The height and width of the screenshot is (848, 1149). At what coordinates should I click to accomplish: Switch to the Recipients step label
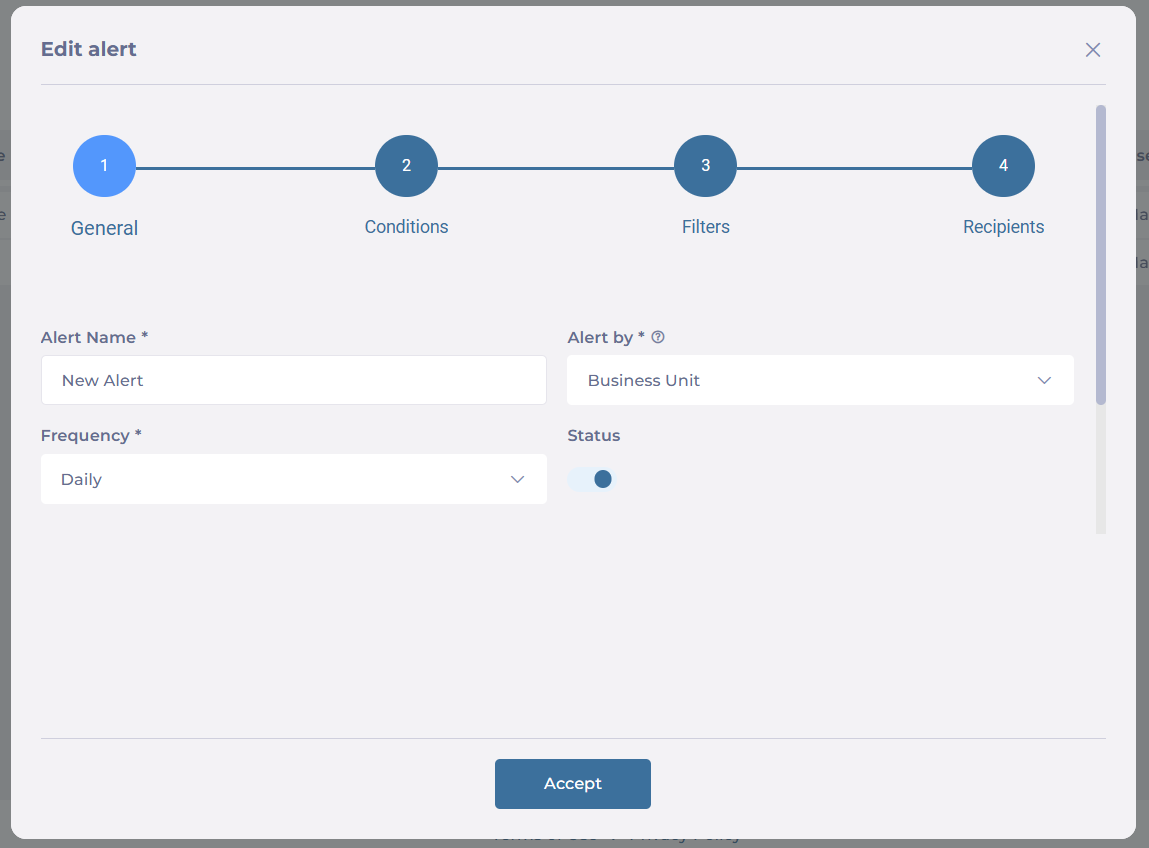[x=1003, y=226]
